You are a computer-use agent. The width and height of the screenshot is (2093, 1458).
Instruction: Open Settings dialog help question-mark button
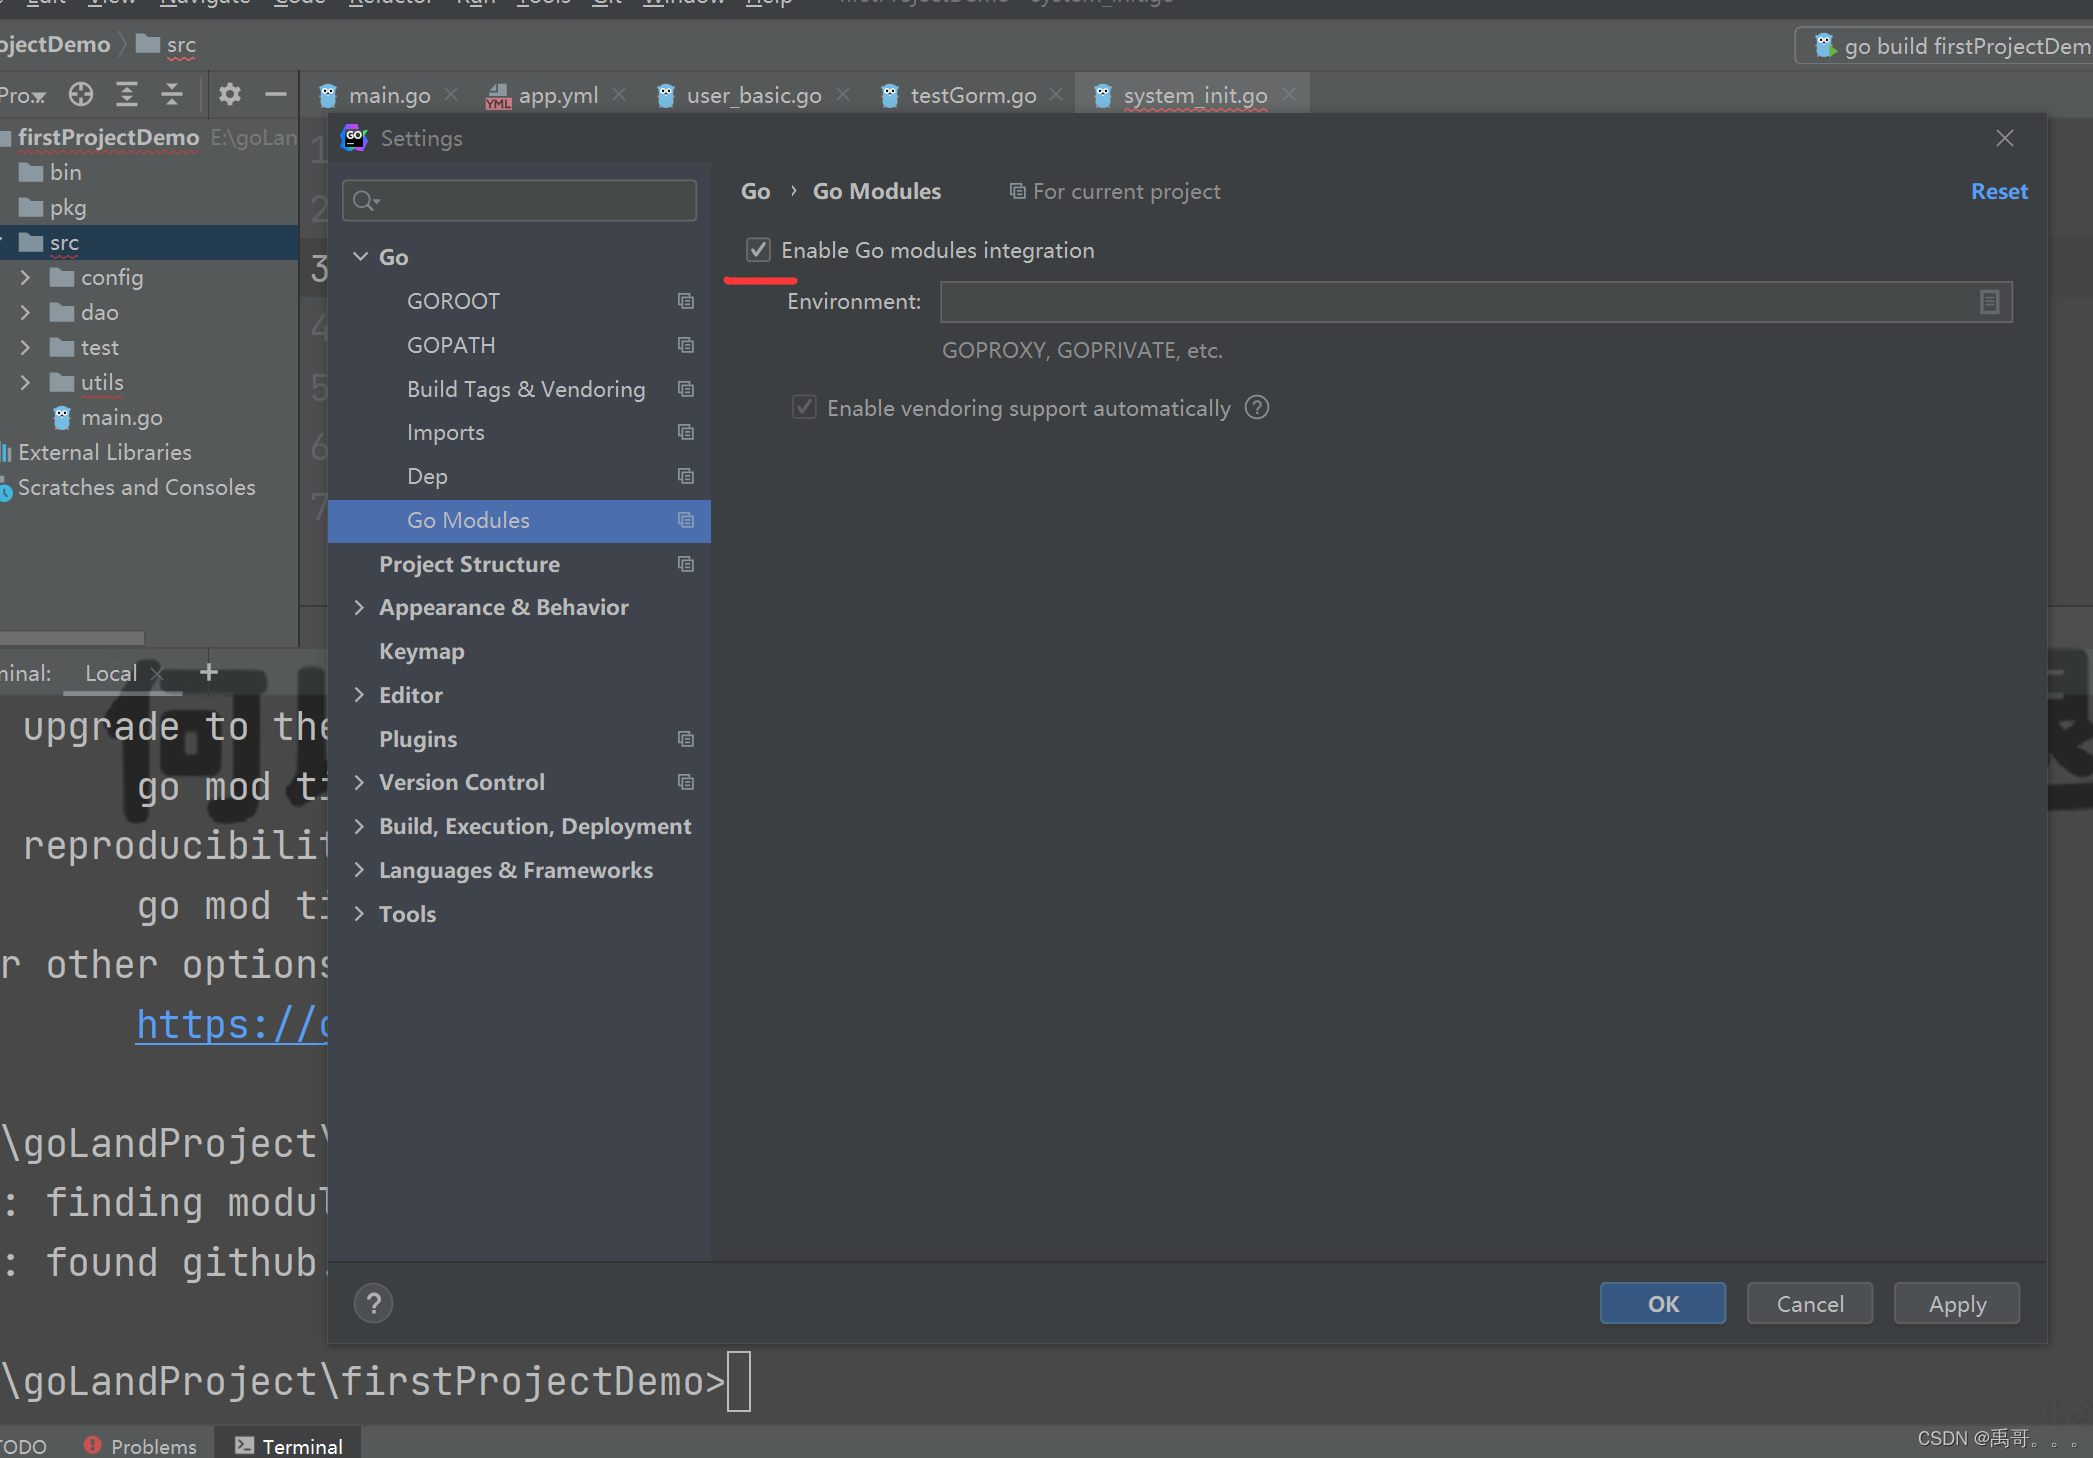pos(373,1304)
